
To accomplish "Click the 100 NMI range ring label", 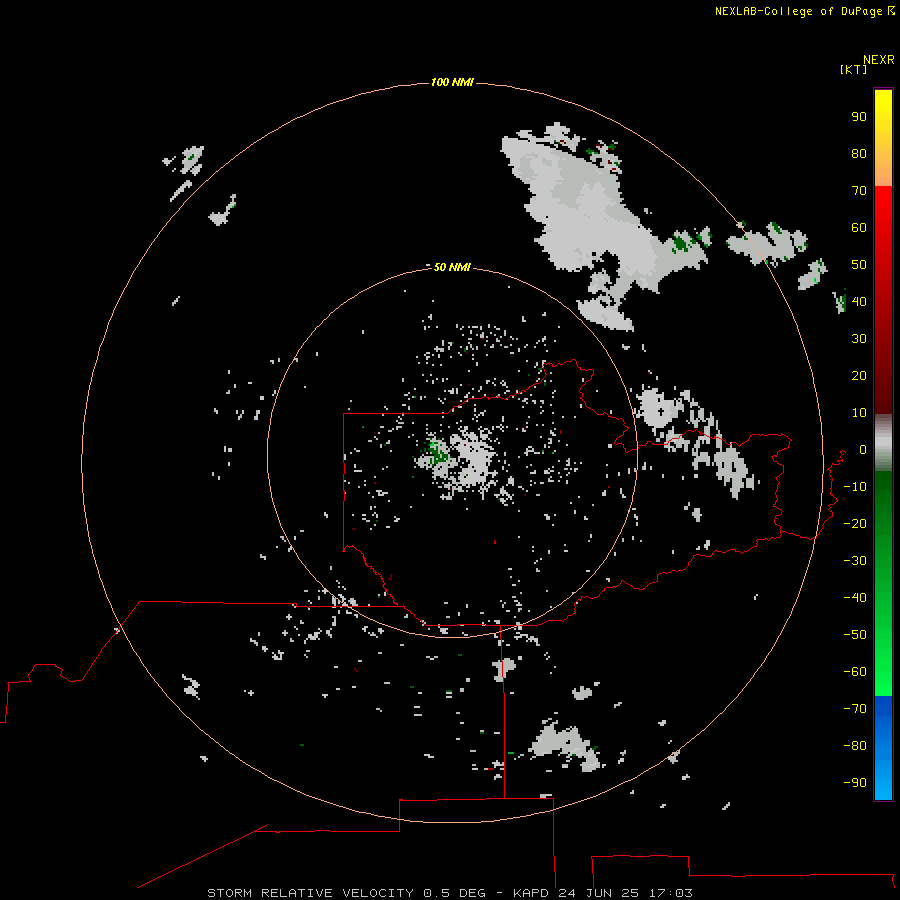I will pos(452,82).
